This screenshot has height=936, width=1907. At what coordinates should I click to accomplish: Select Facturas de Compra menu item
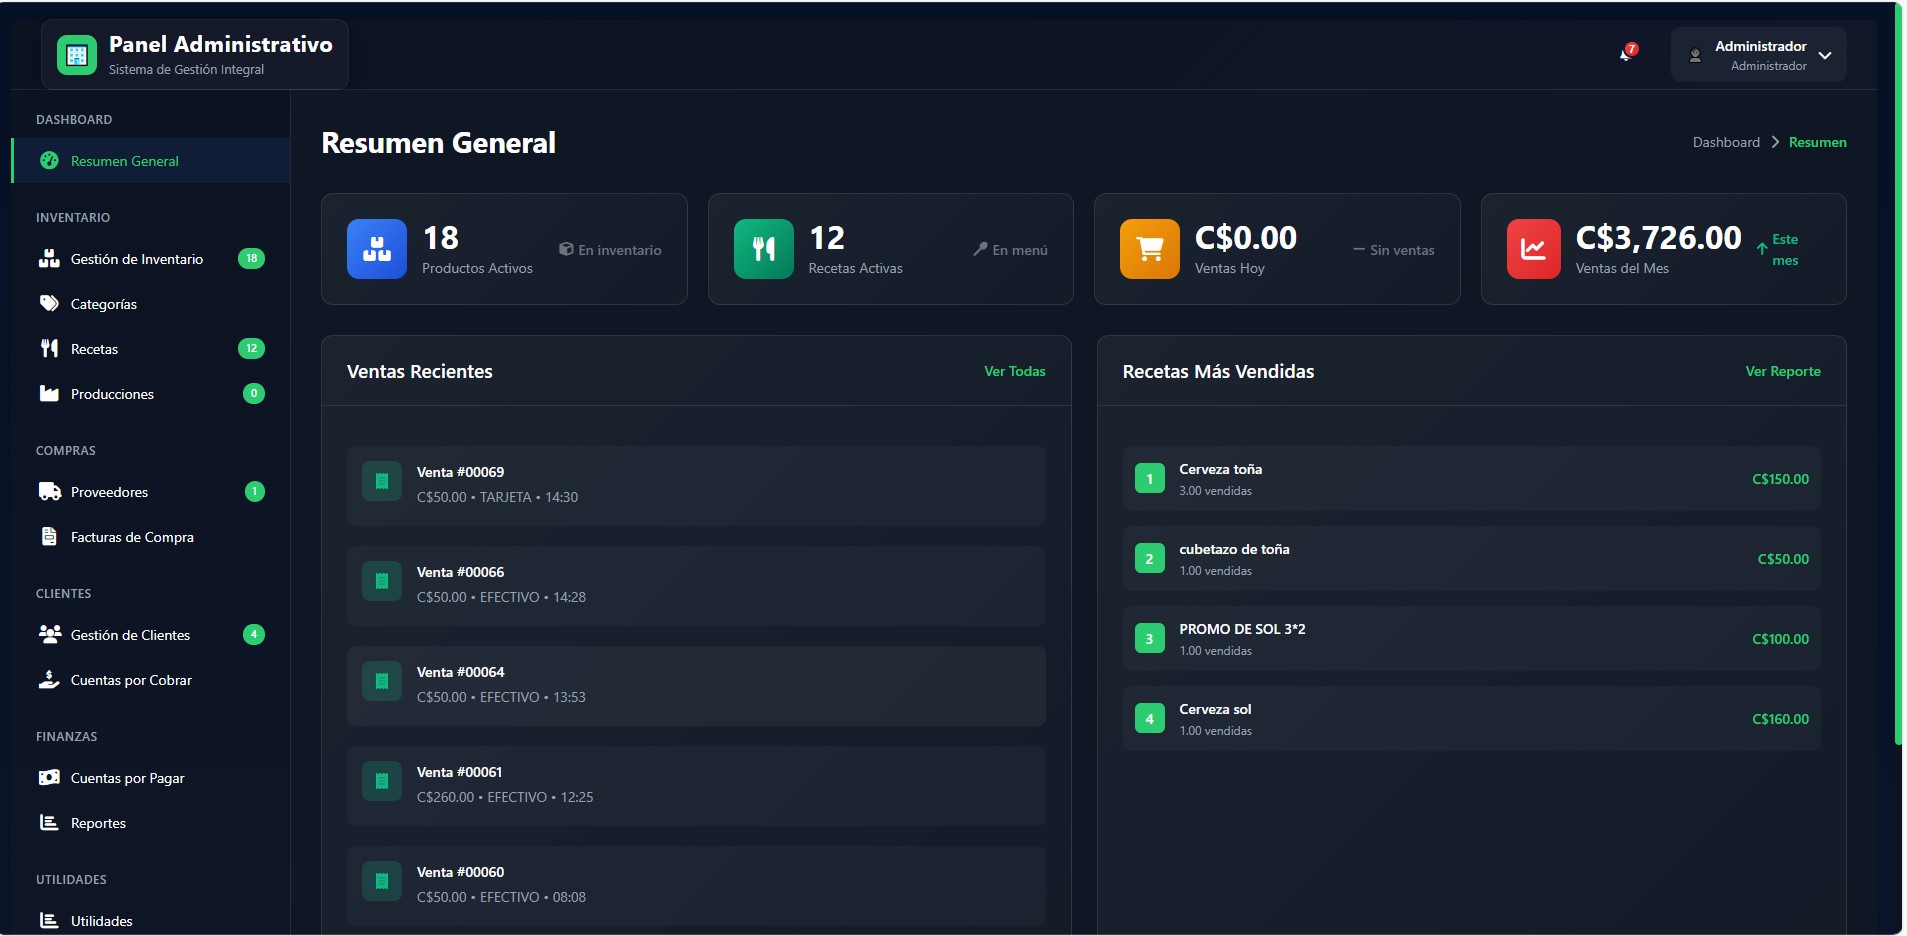[132, 537]
